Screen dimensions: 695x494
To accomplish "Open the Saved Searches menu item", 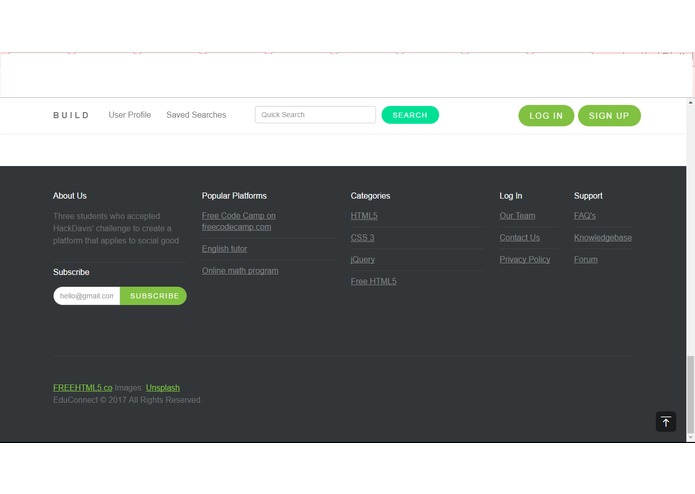I will click(196, 115).
